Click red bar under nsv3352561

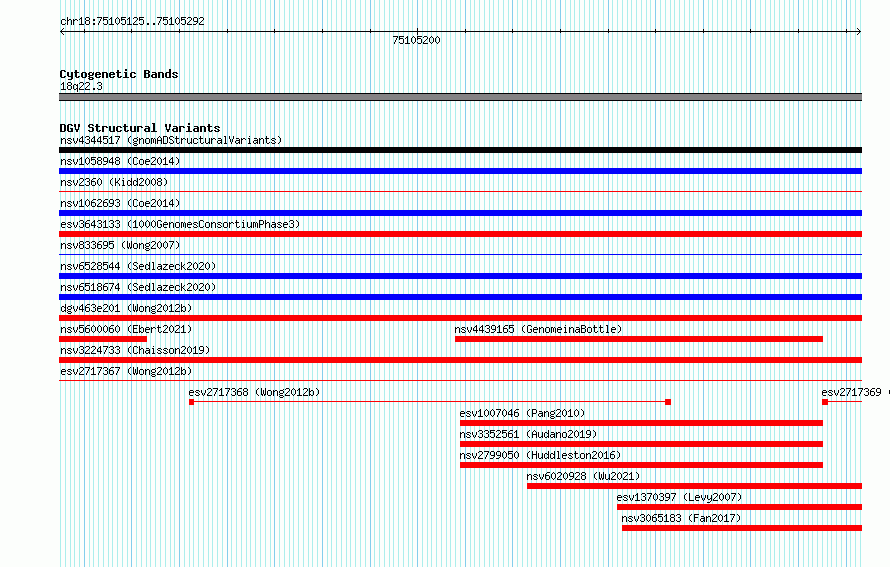(641, 444)
